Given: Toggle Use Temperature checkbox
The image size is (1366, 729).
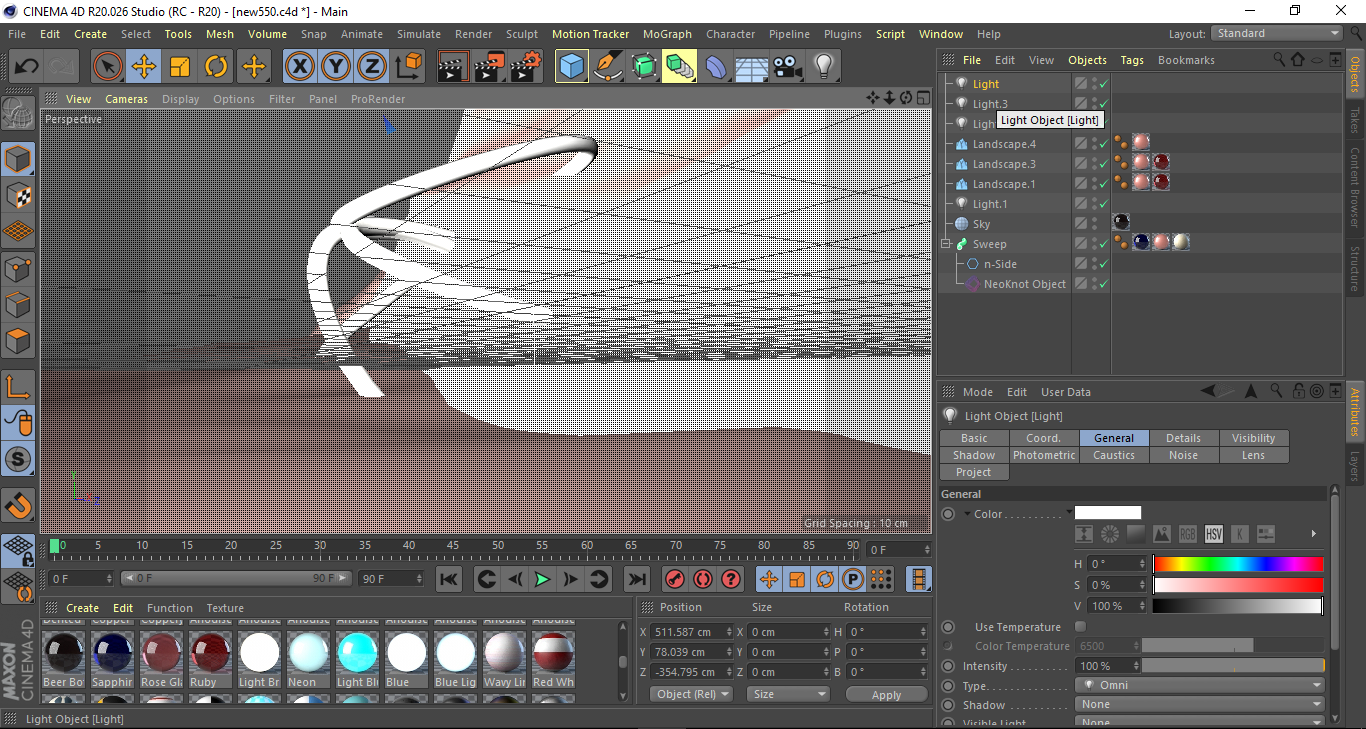Looking at the screenshot, I should [1080, 627].
